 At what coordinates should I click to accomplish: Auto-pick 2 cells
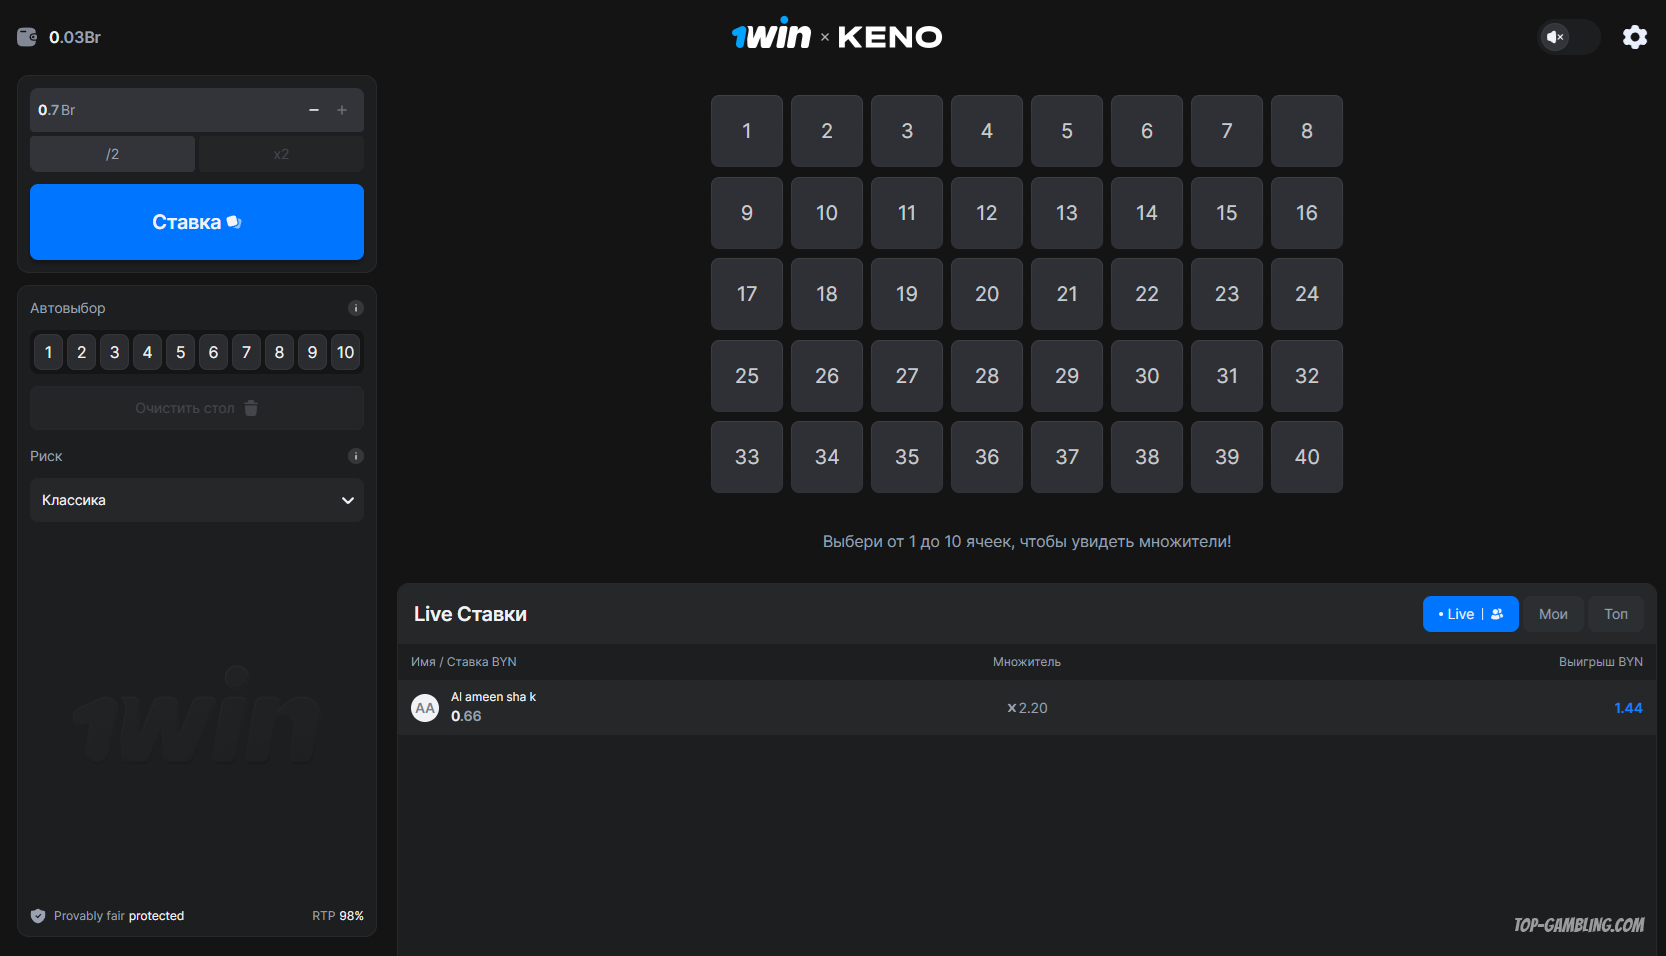(x=81, y=352)
